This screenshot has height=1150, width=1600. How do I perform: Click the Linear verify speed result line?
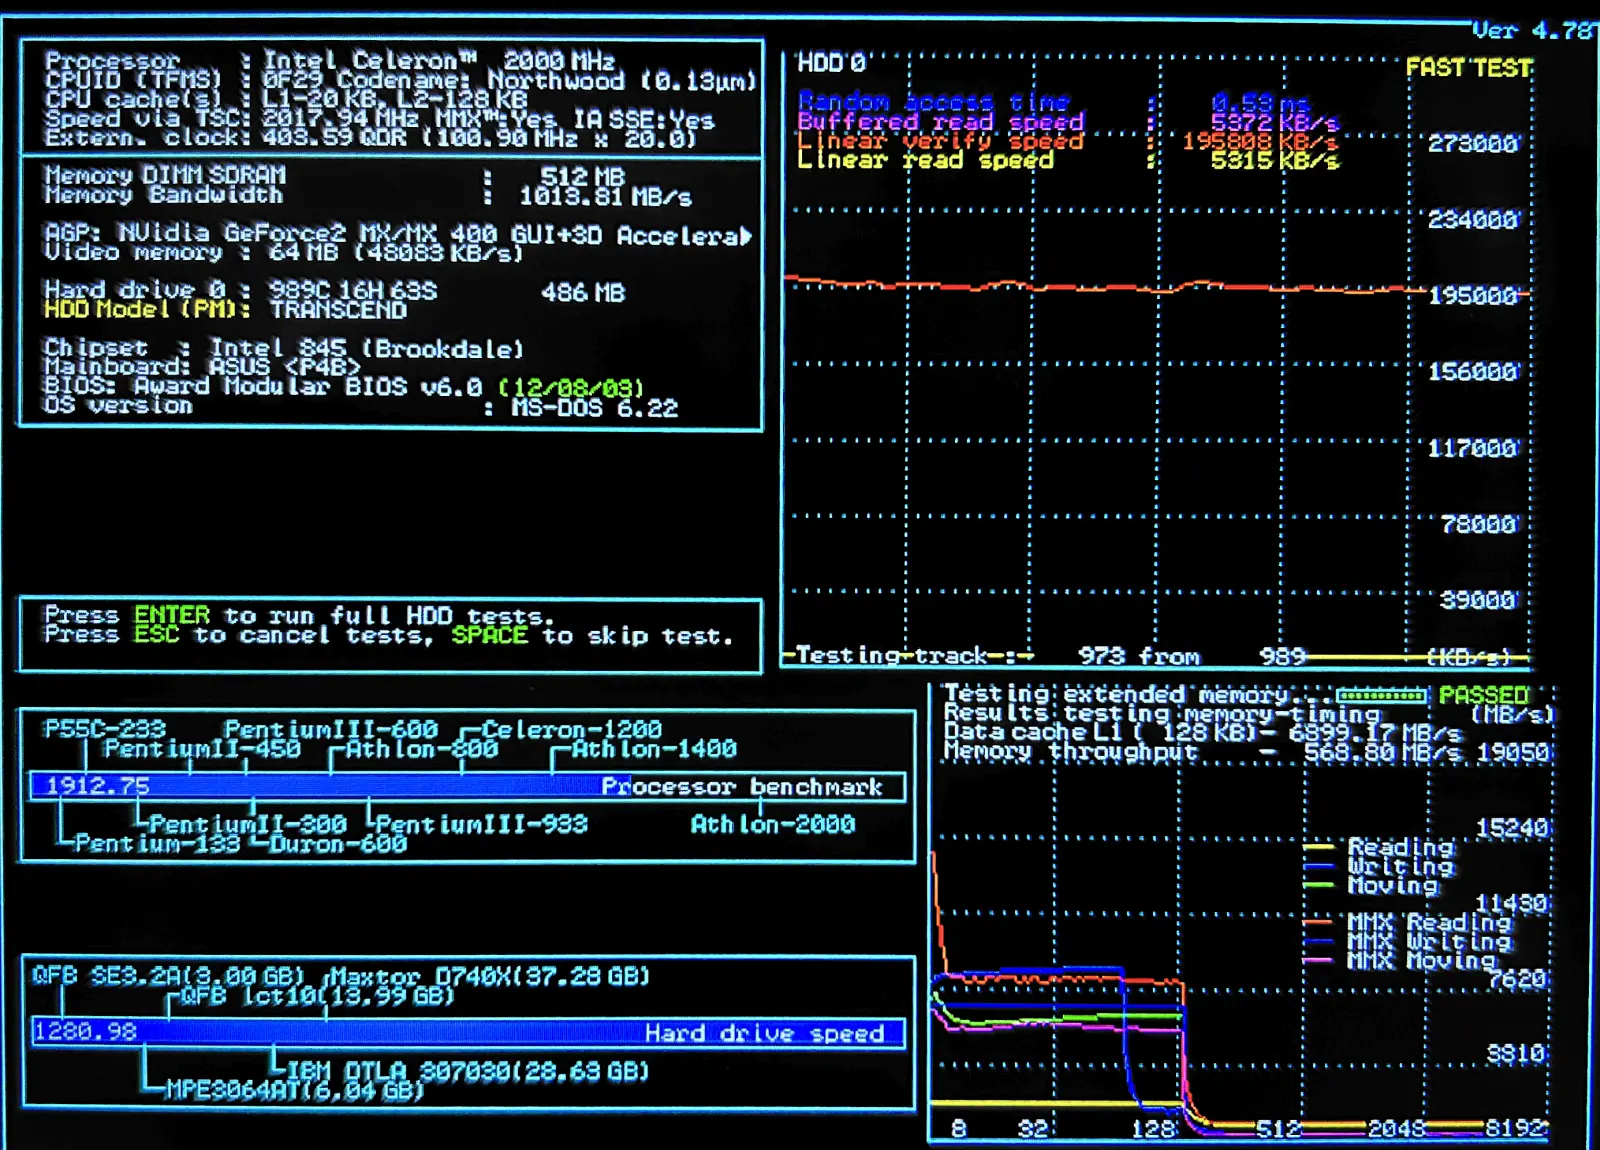pos(1067,141)
